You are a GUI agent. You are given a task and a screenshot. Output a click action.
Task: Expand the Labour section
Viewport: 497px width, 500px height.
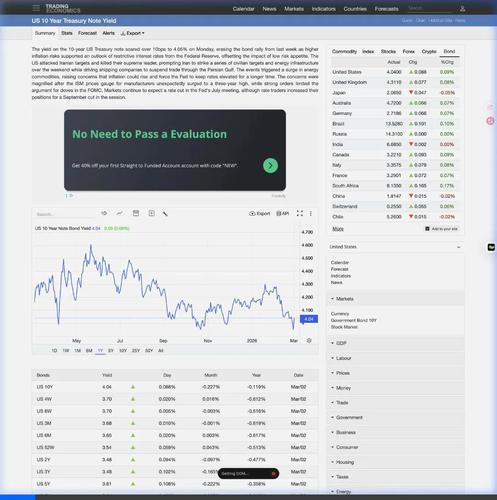[395, 358]
